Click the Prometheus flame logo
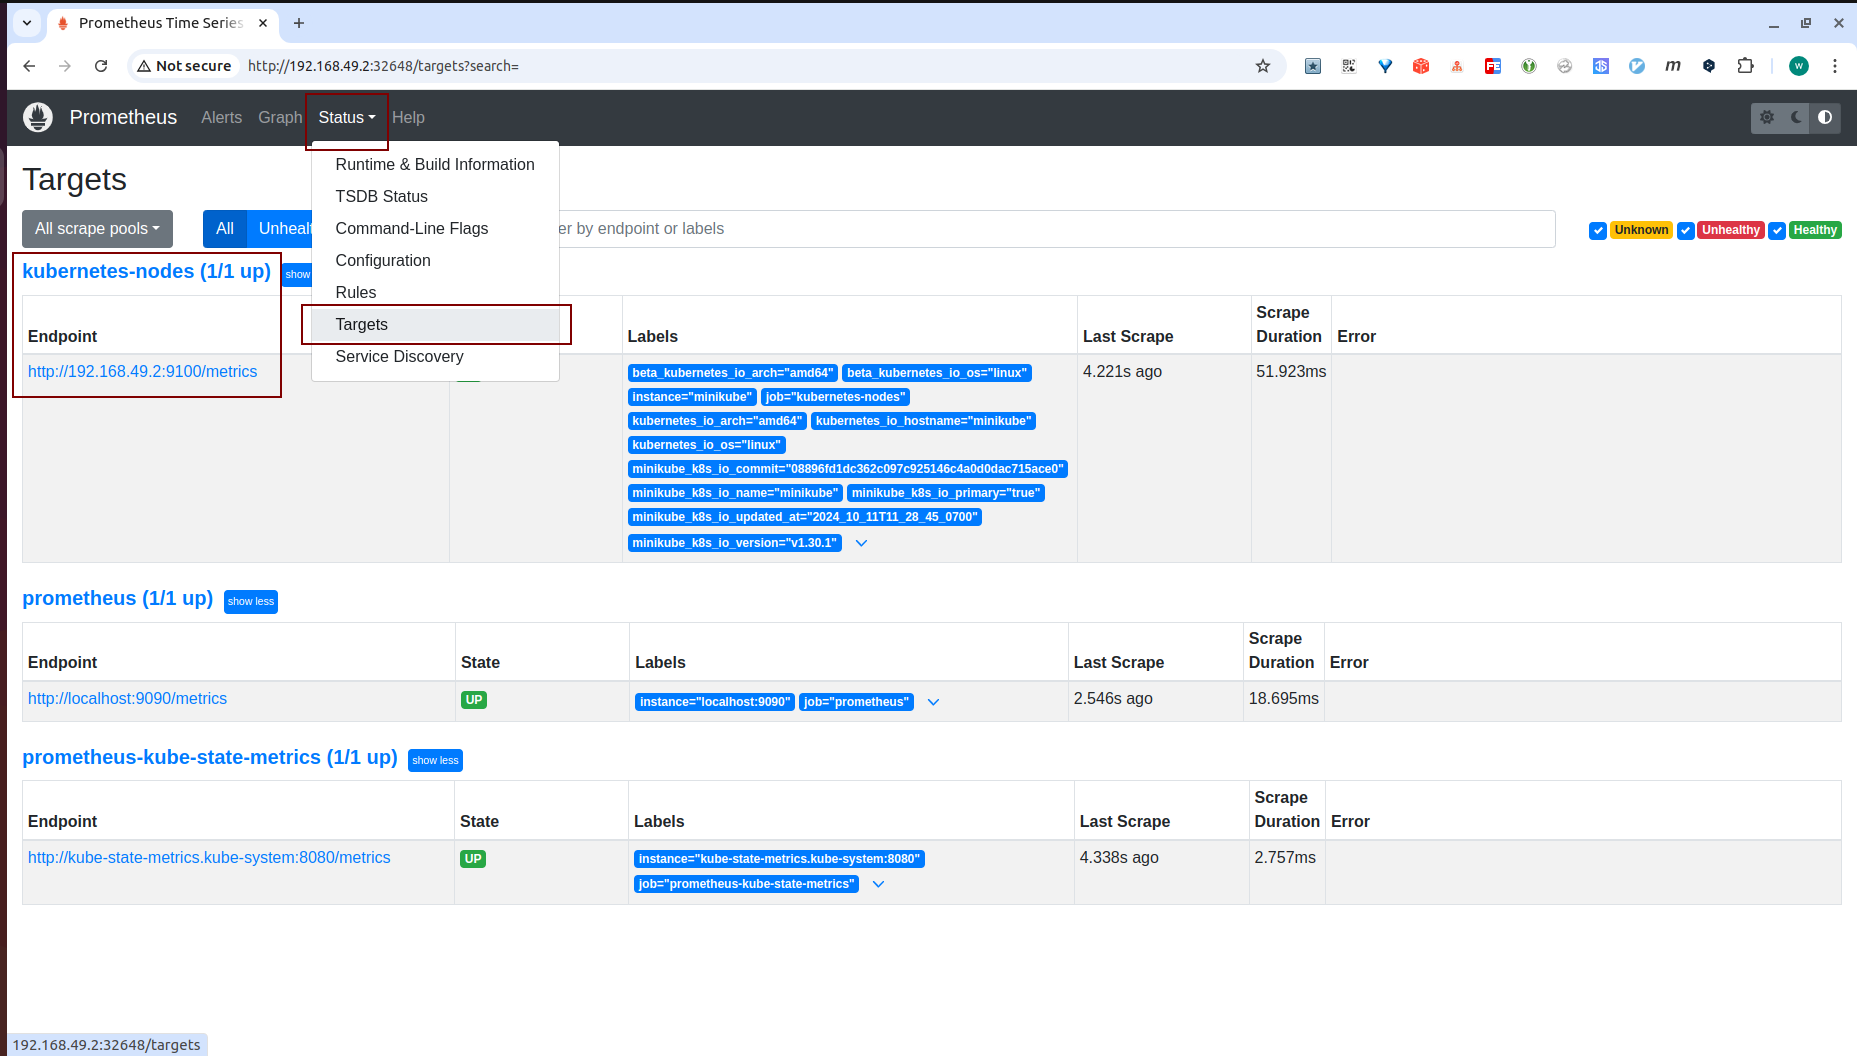 (38, 117)
